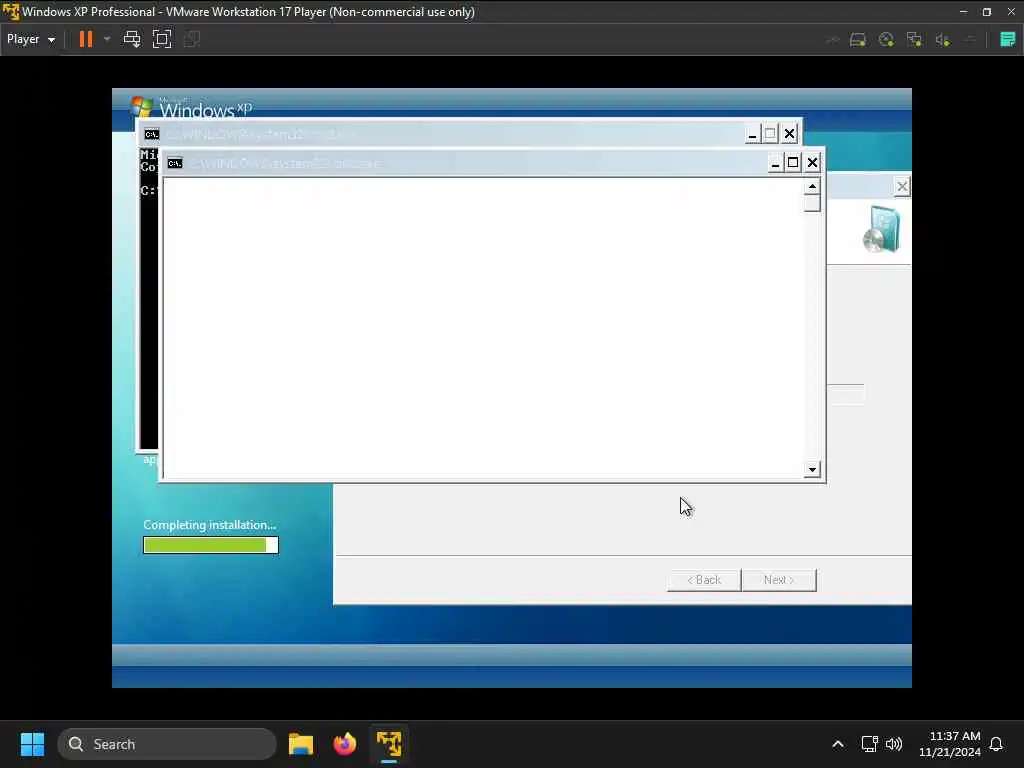Click the VMware Player title bar icon
Viewport: 1024px width, 768px height.
point(10,11)
